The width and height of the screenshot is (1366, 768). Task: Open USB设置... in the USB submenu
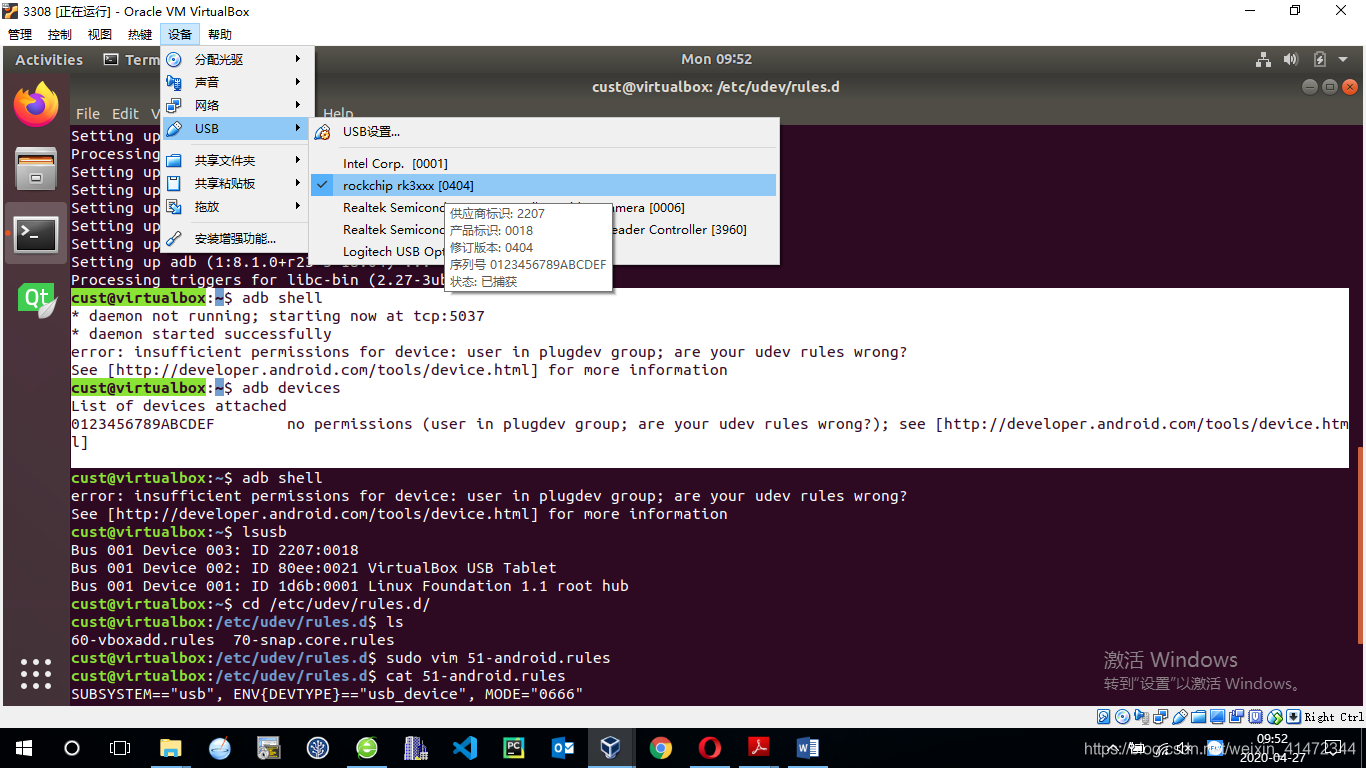point(543,132)
